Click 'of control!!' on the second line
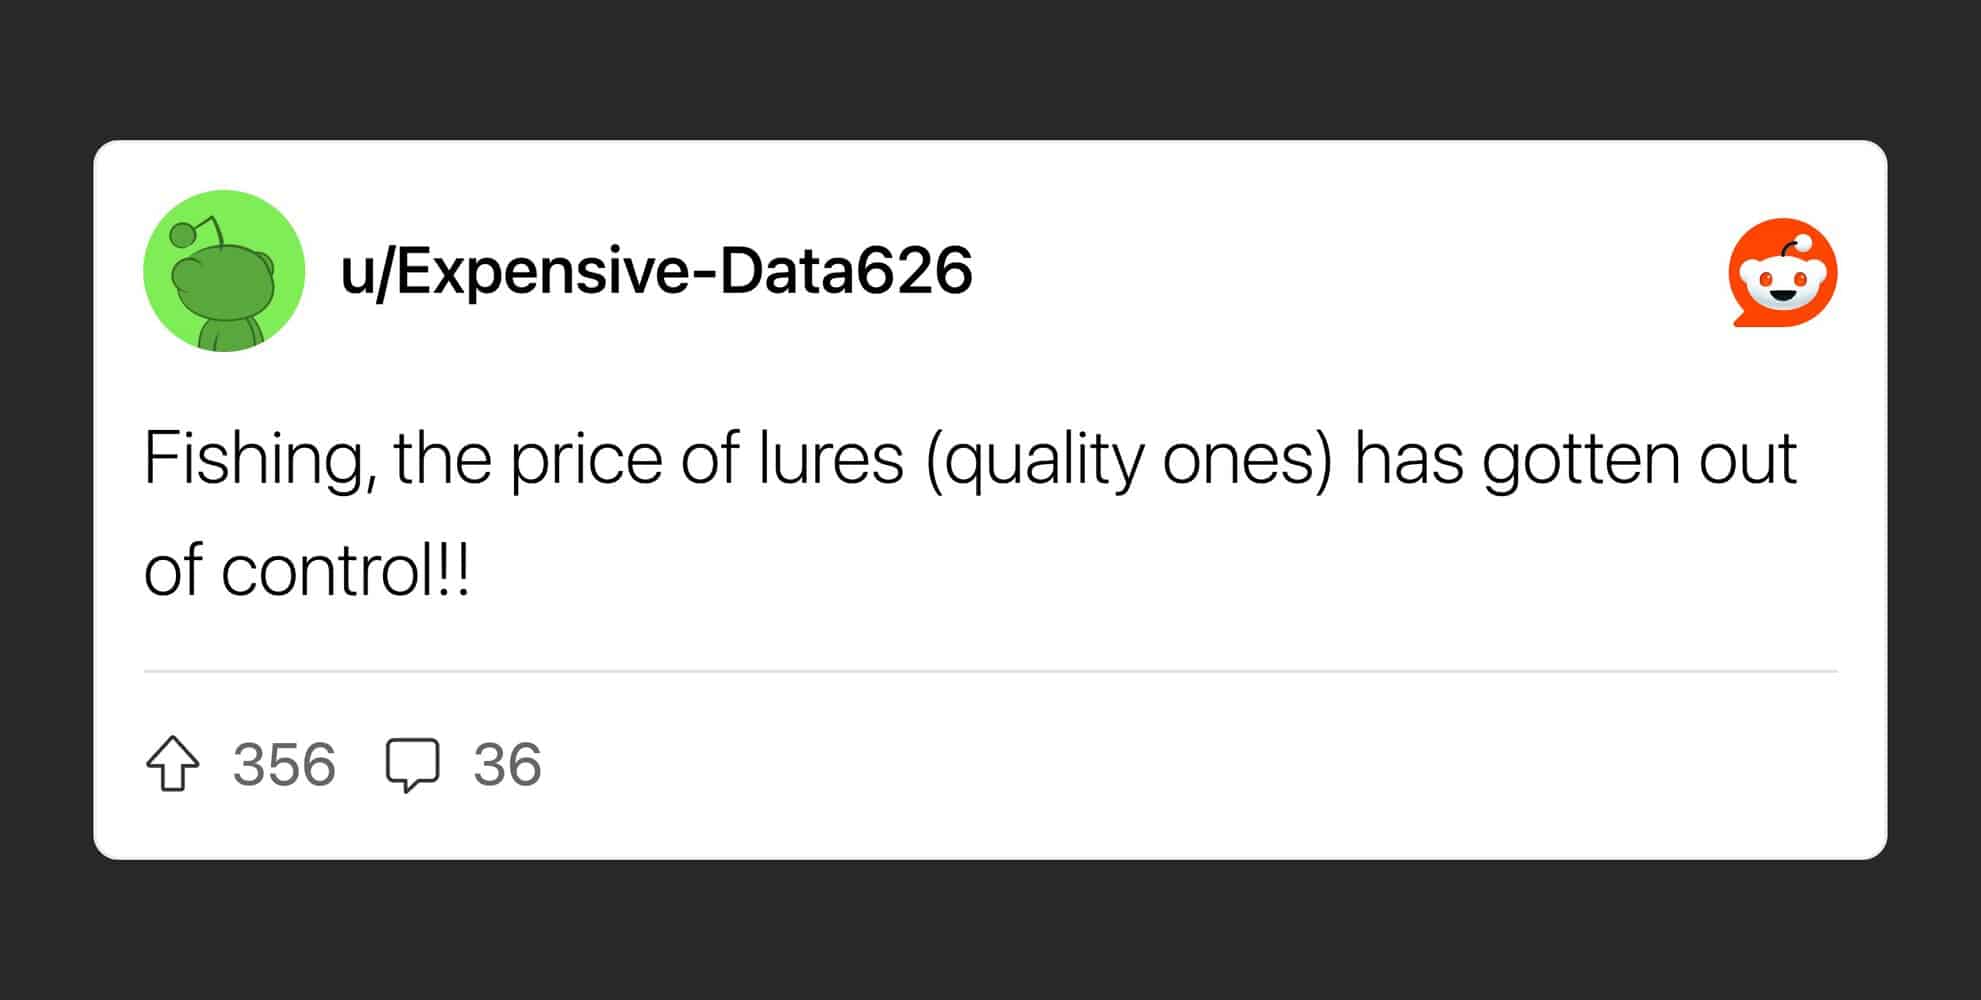Viewport: 1981px width, 1000px height. pos(307,570)
